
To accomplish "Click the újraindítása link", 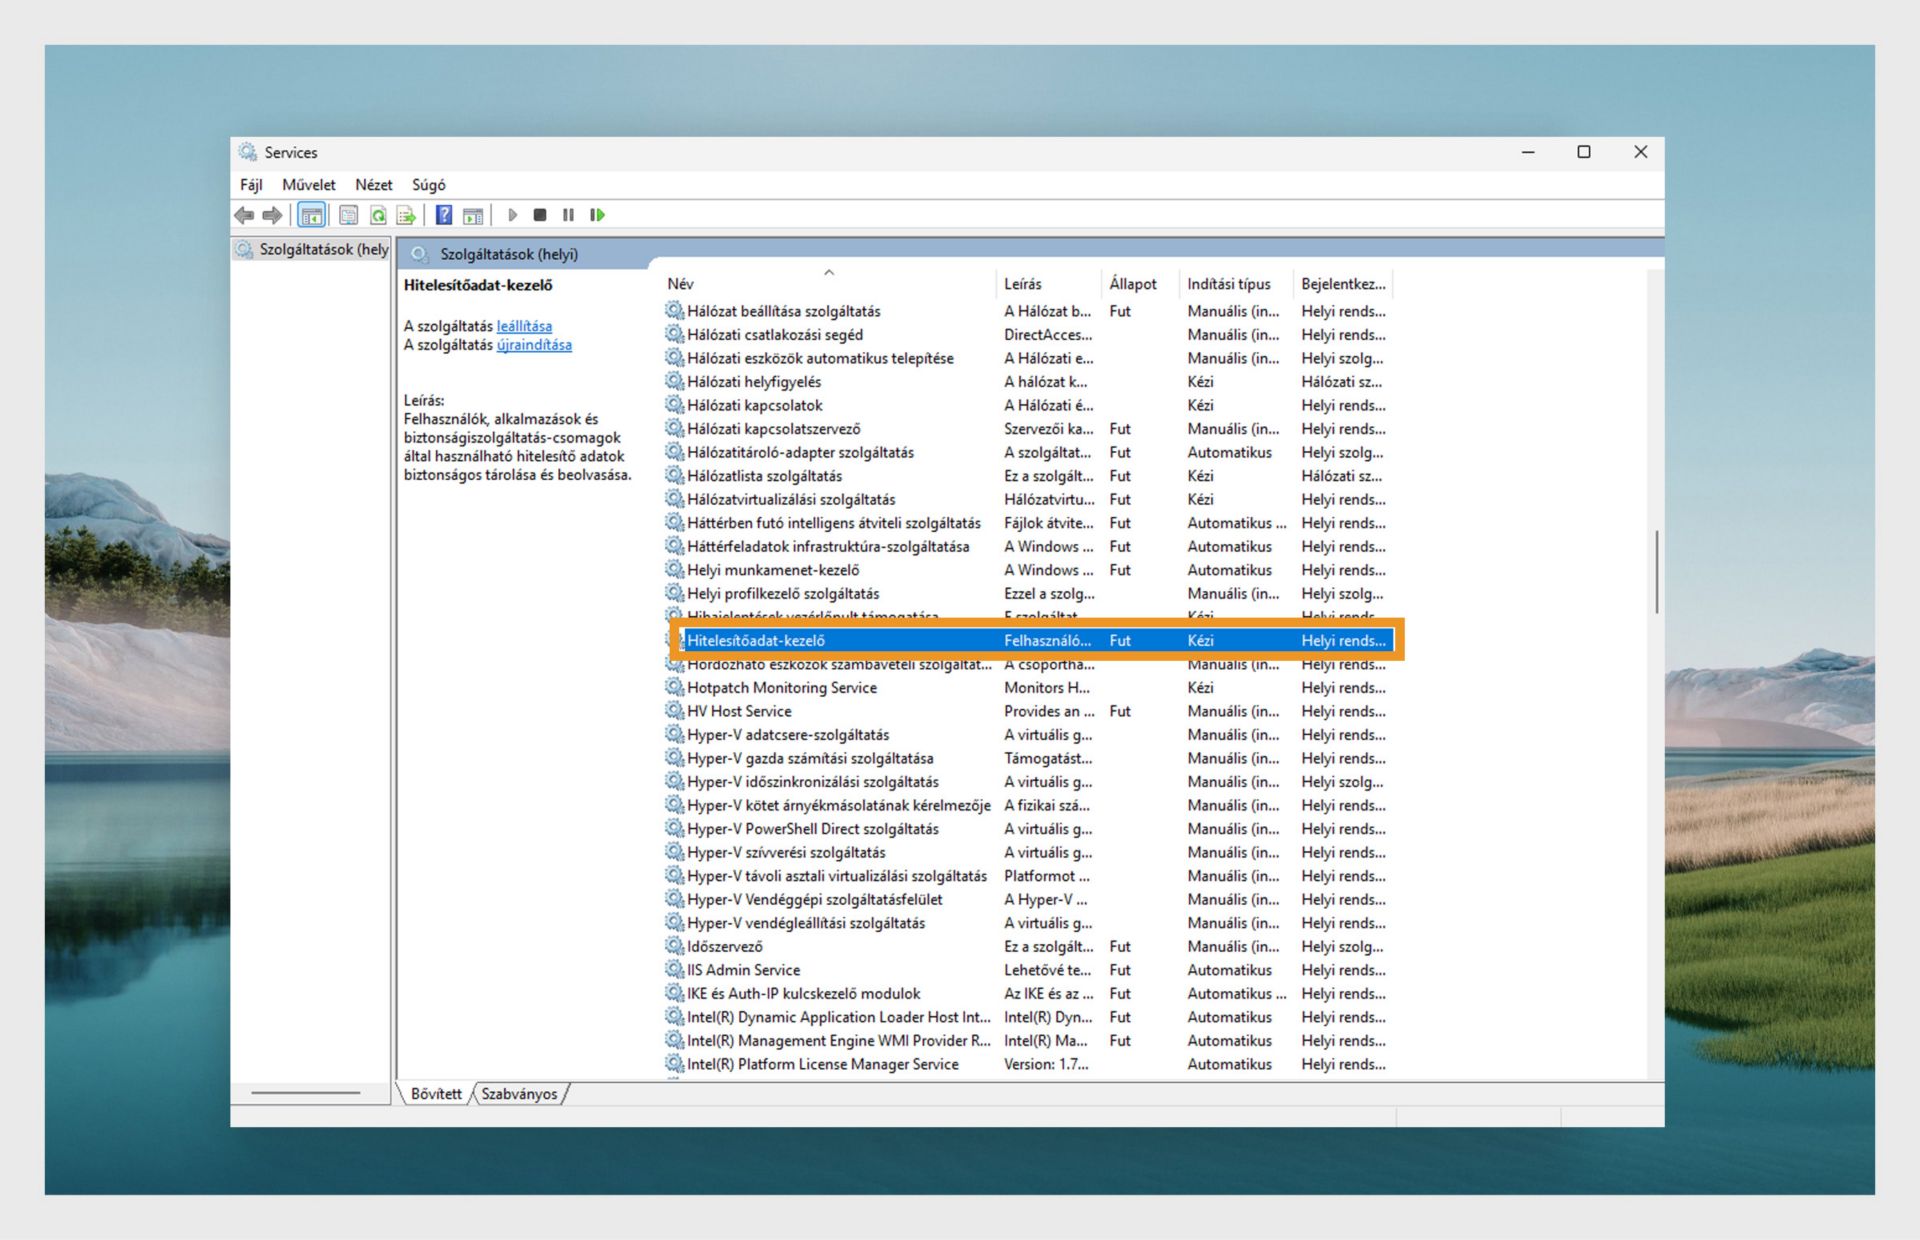I will (x=534, y=345).
